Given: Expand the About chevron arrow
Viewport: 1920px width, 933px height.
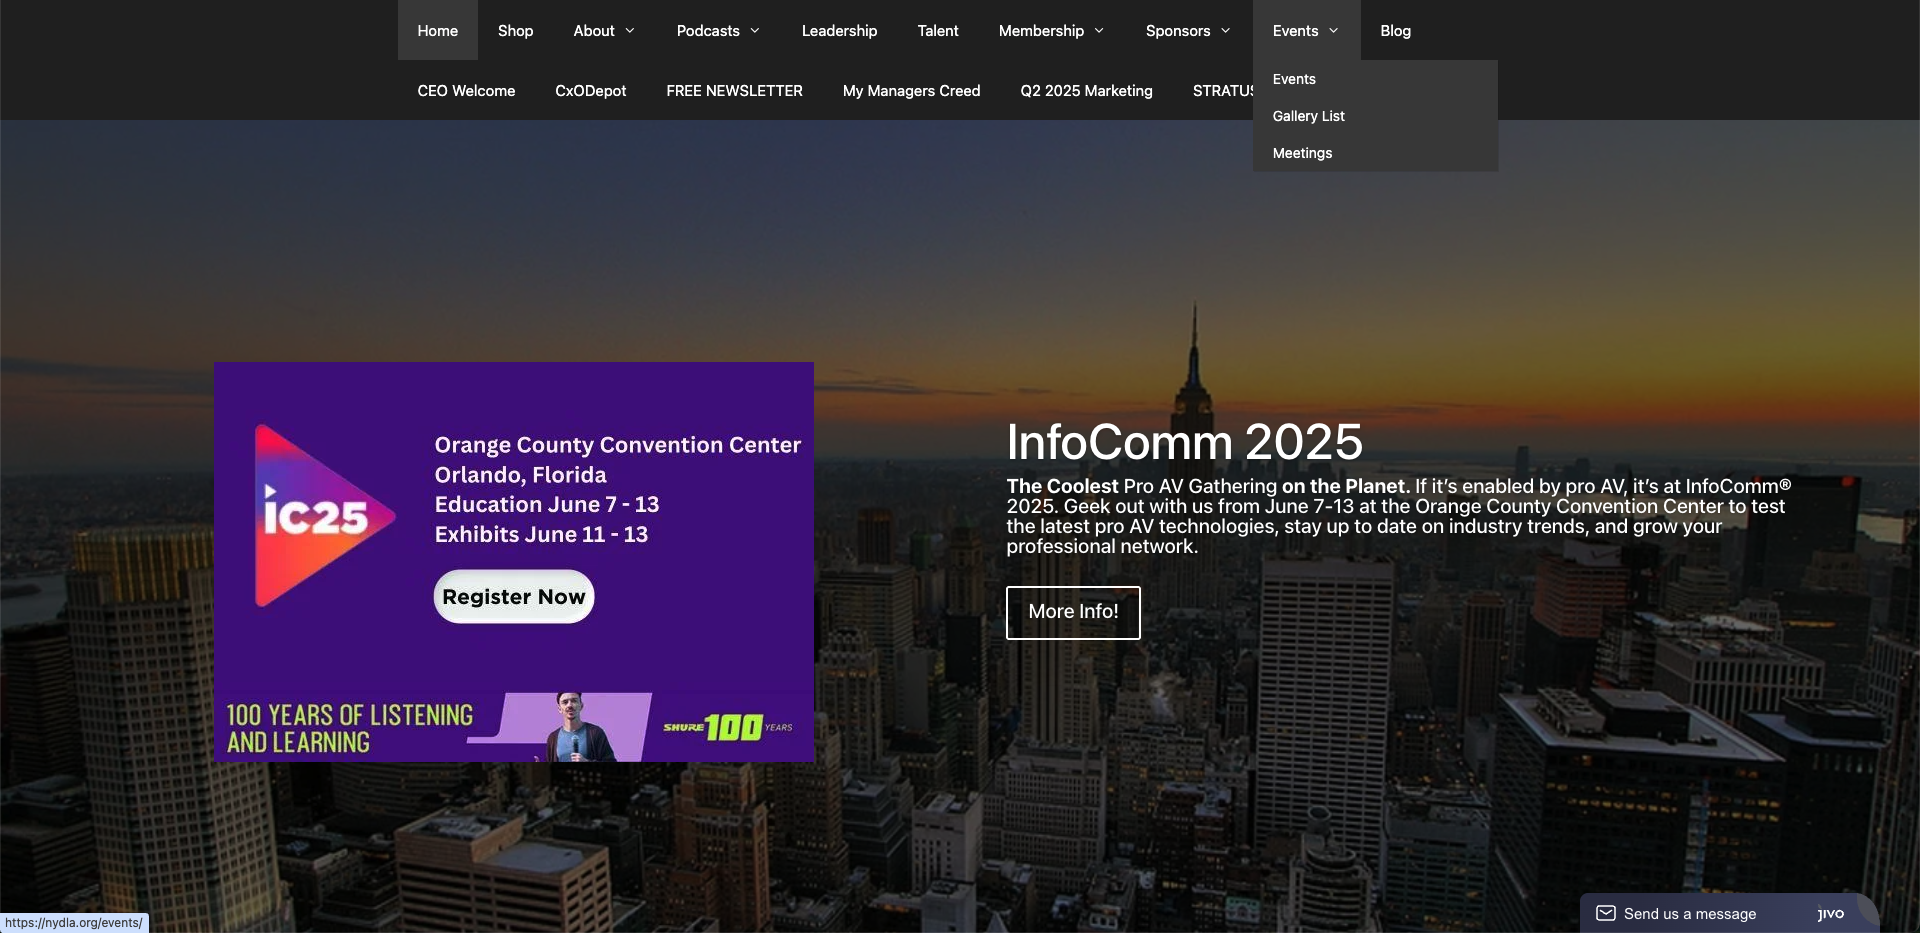Looking at the screenshot, I should click(630, 31).
